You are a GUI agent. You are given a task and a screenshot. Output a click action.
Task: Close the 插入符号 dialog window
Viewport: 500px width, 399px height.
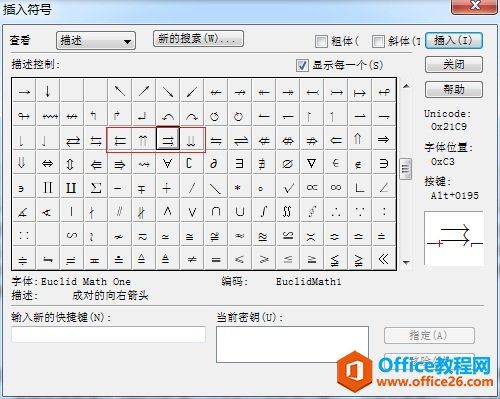point(474,6)
